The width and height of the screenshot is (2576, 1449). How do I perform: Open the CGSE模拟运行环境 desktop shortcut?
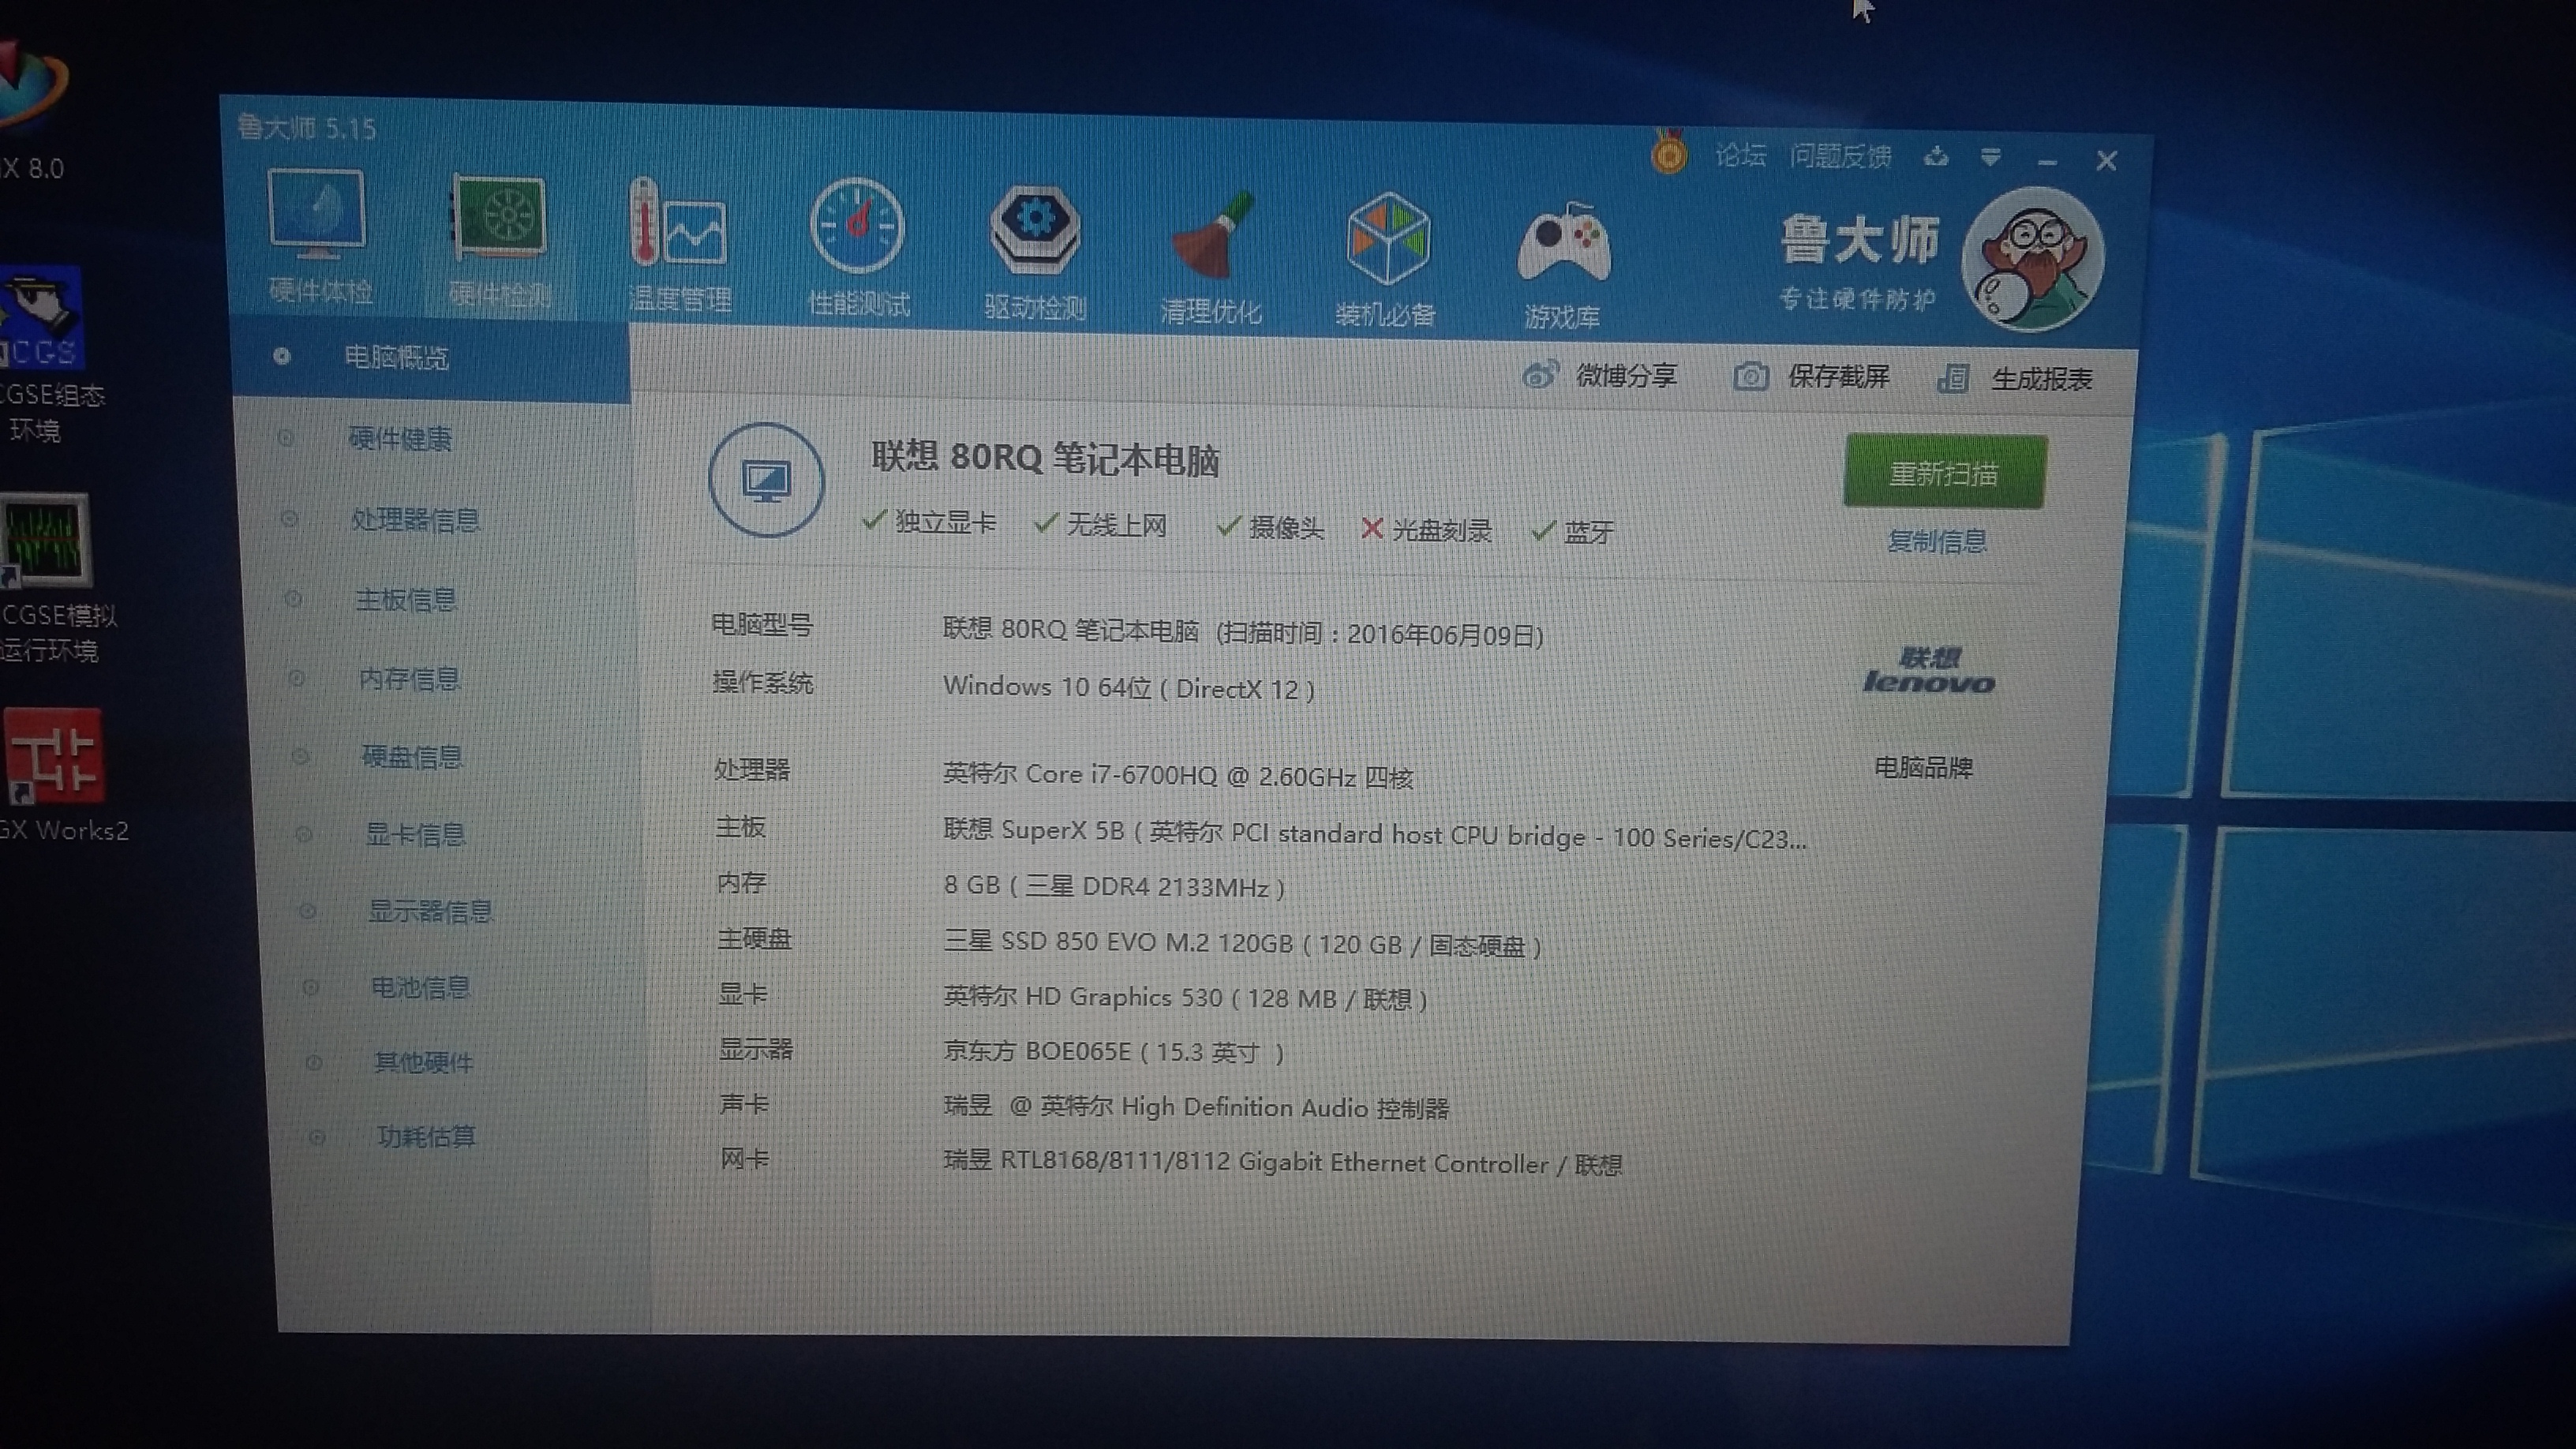[x=55, y=578]
